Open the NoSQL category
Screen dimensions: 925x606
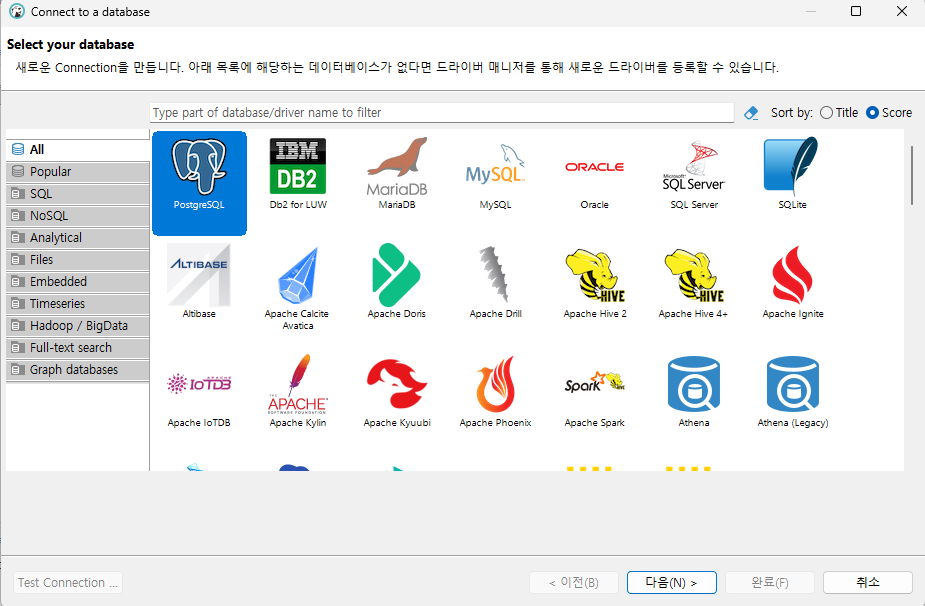tap(77, 215)
